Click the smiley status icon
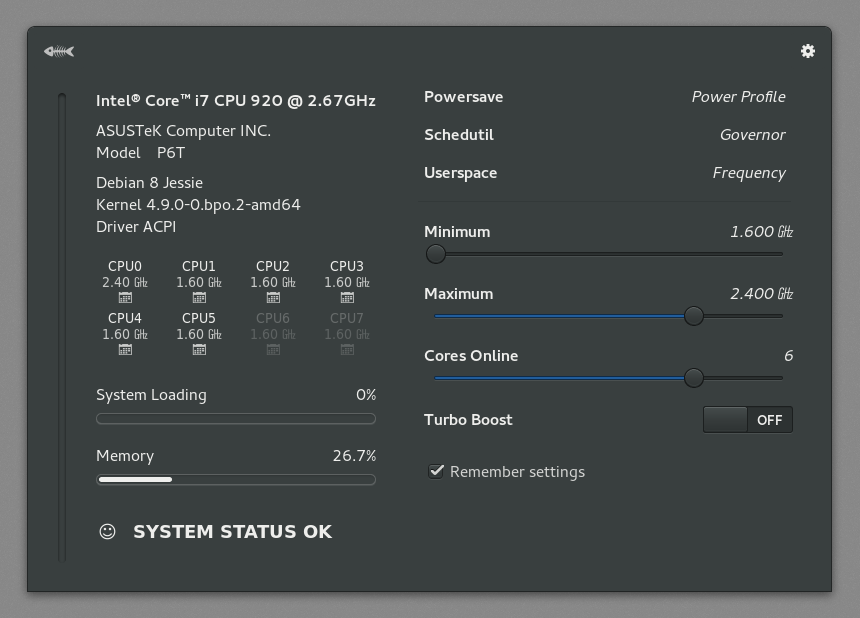 pyautogui.click(x=108, y=531)
